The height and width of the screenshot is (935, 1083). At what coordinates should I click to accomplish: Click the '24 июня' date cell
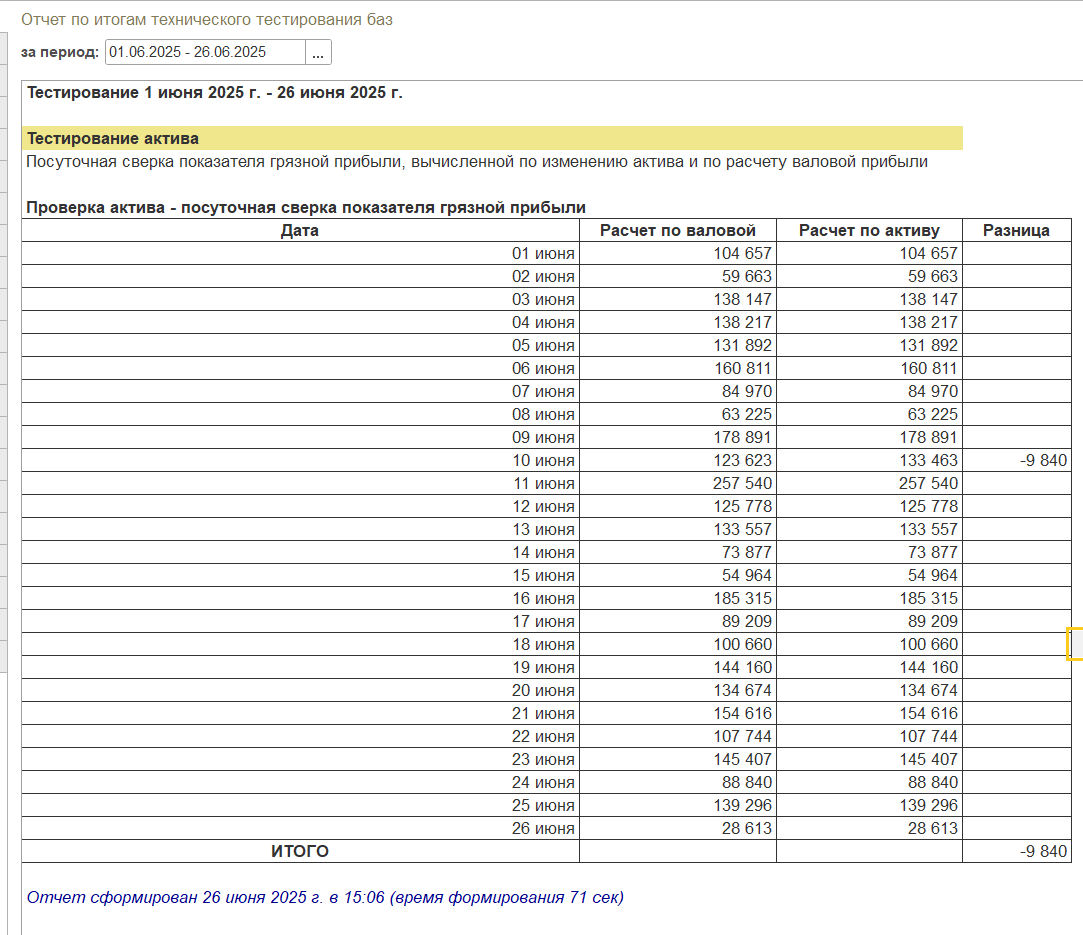click(x=300, y=783)
